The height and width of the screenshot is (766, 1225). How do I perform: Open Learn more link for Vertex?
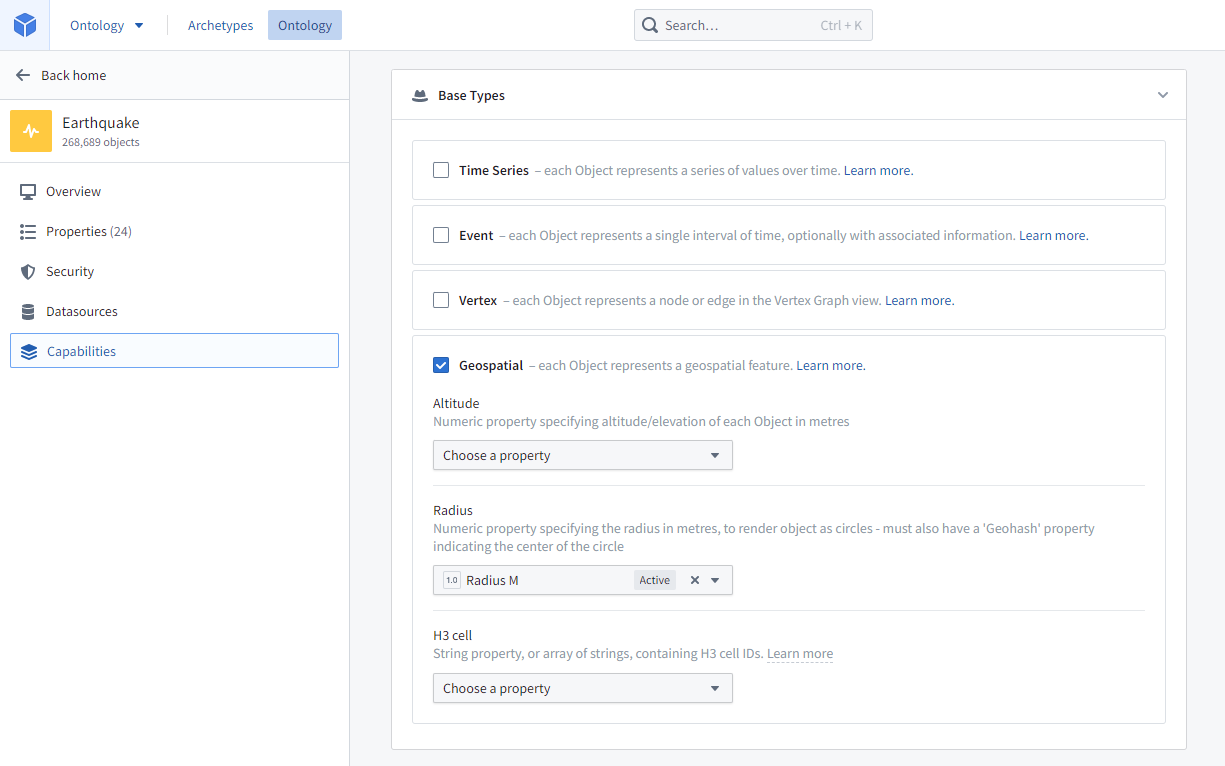click(919, 300)
